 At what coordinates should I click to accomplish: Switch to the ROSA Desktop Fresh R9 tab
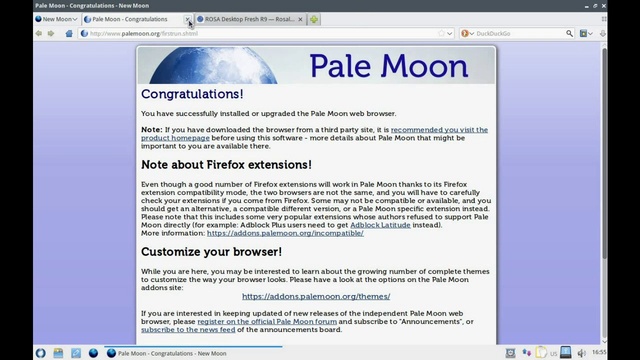[x=250, y=19]
